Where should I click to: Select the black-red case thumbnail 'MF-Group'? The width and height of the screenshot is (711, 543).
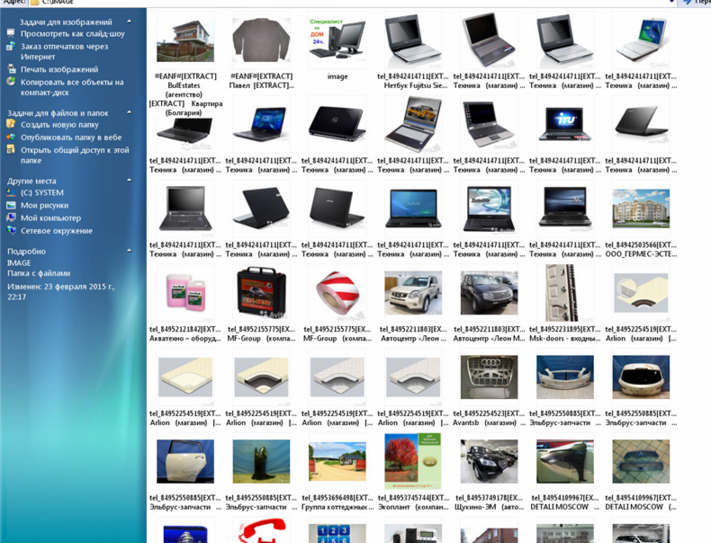[261, 292]
